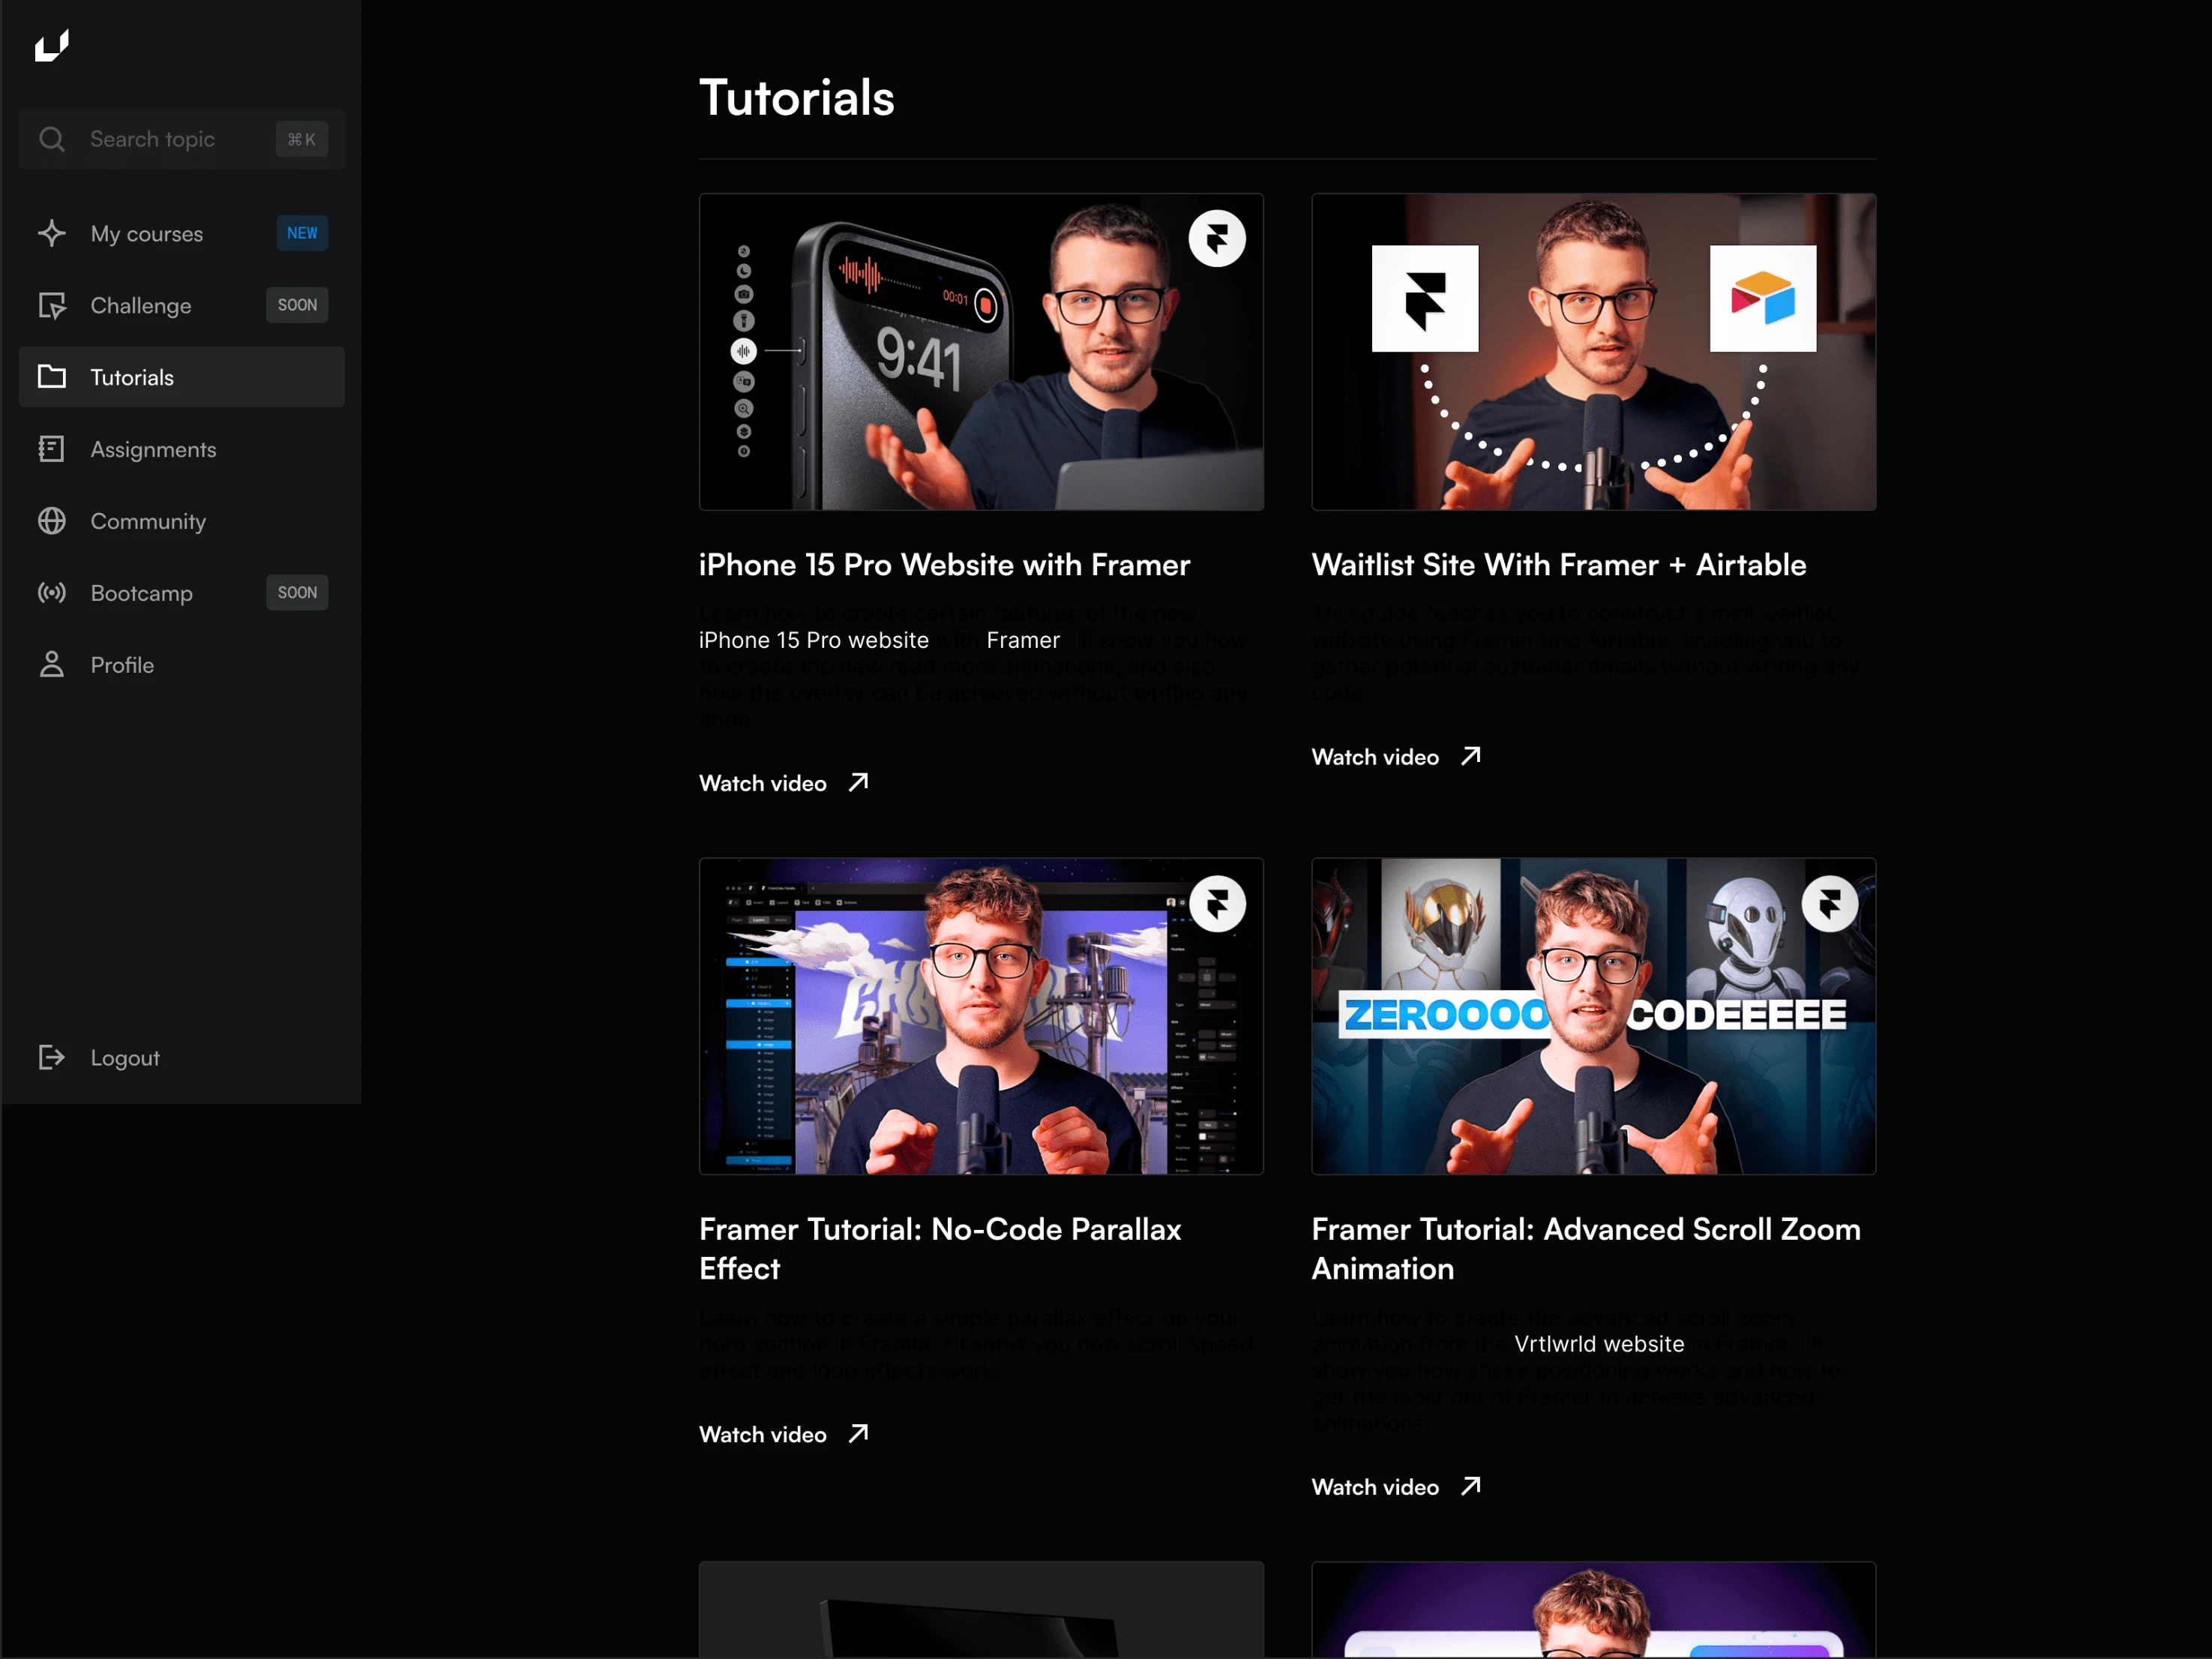The image size is (2212, 1659).
Task: Open Challenge in the sidebar
Action: [181, 305]
